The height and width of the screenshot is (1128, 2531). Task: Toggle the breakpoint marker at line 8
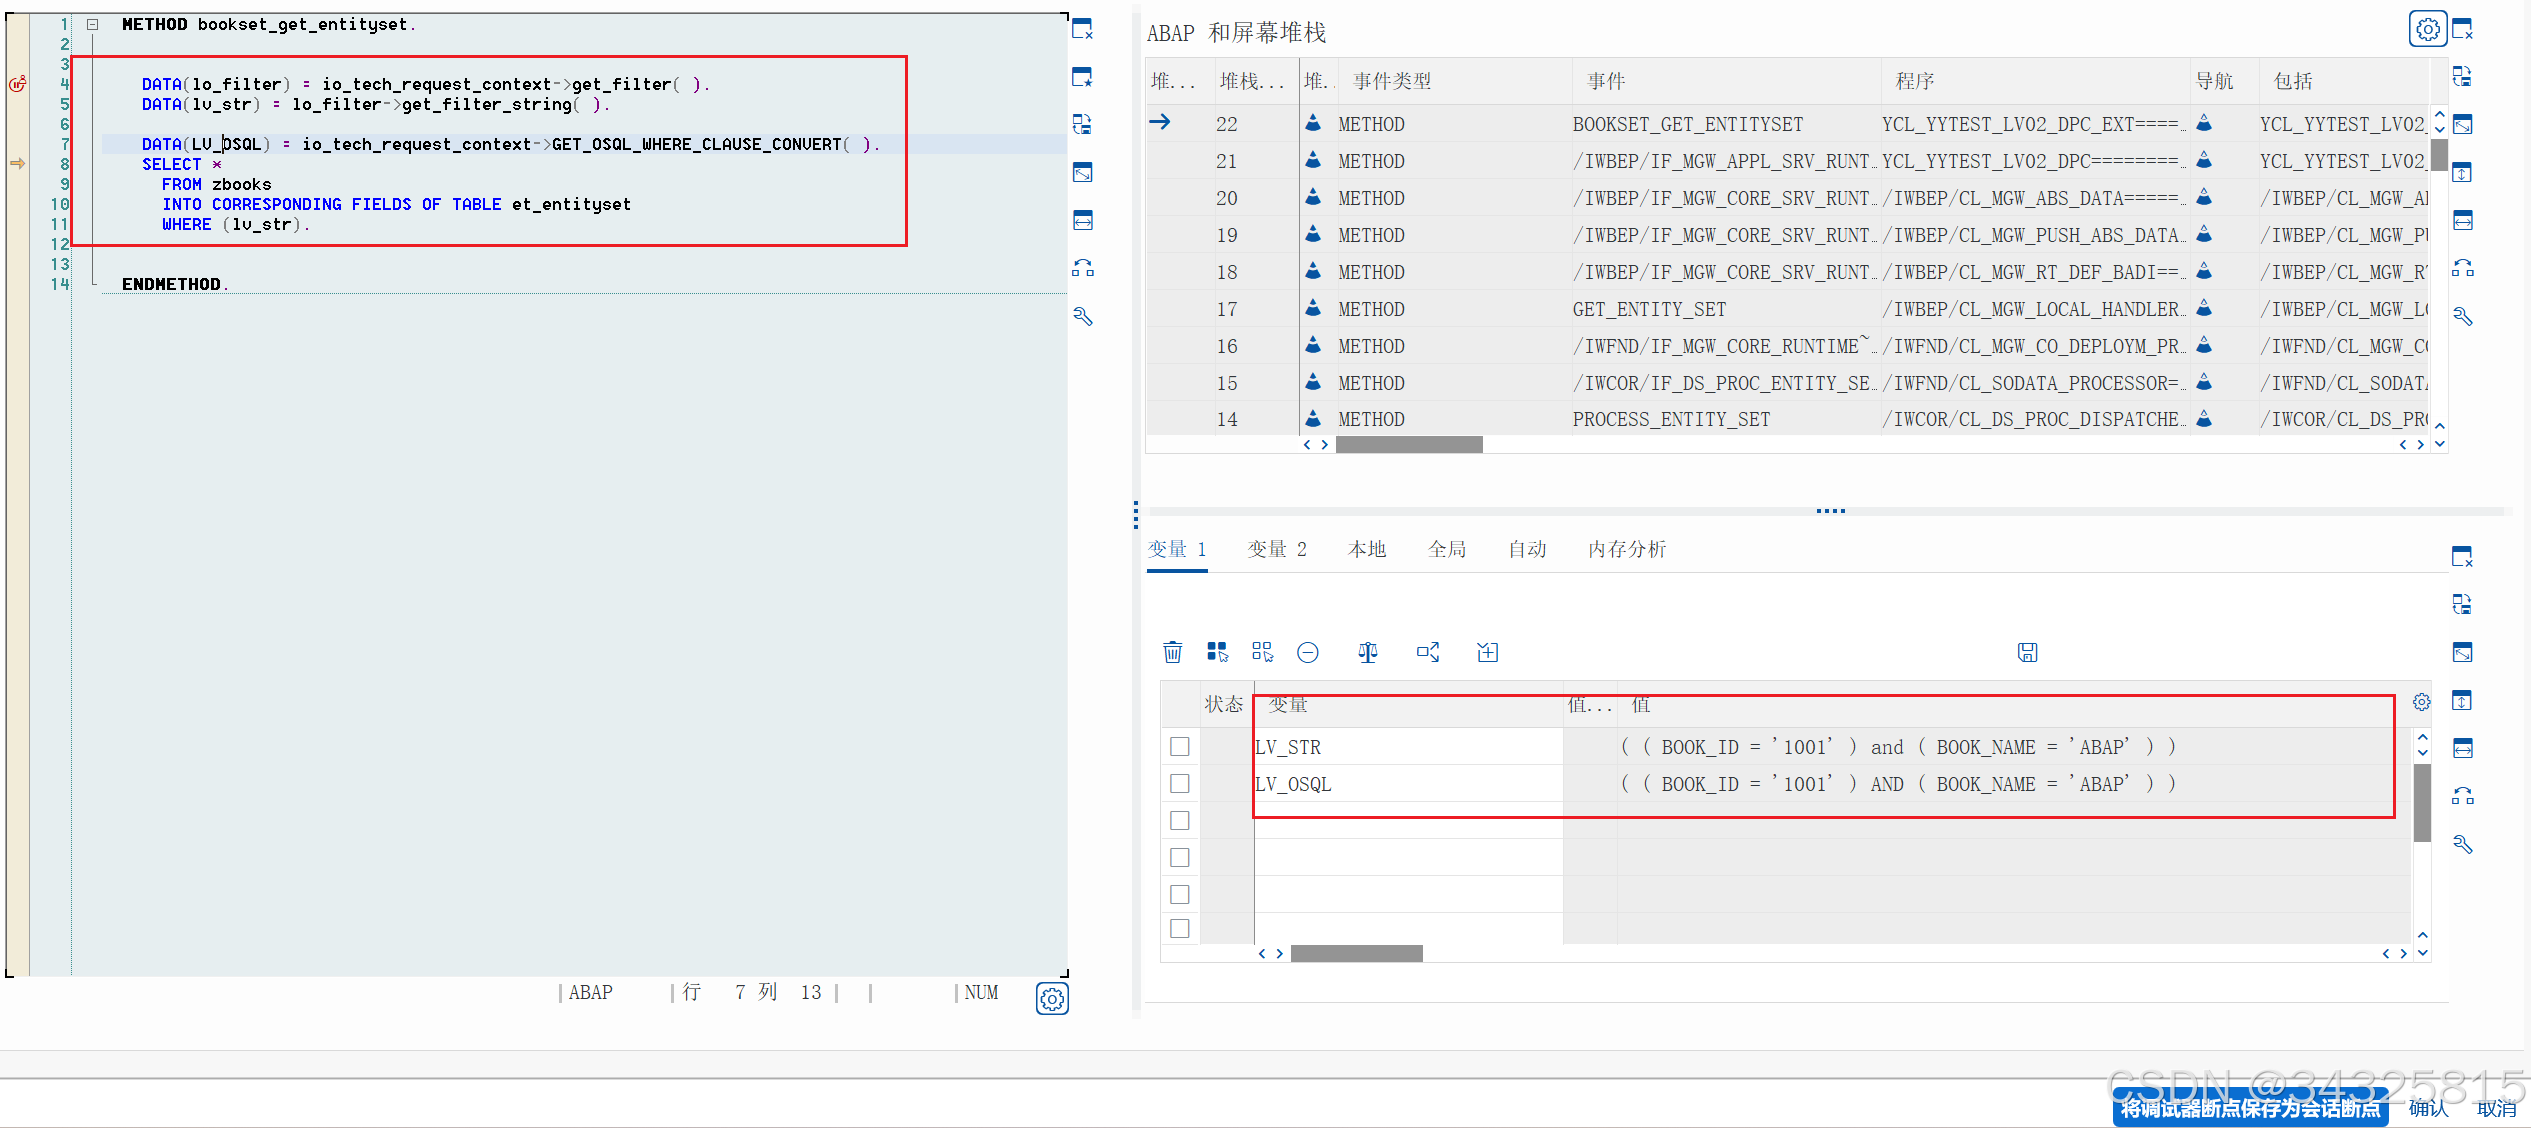[17, 163]
